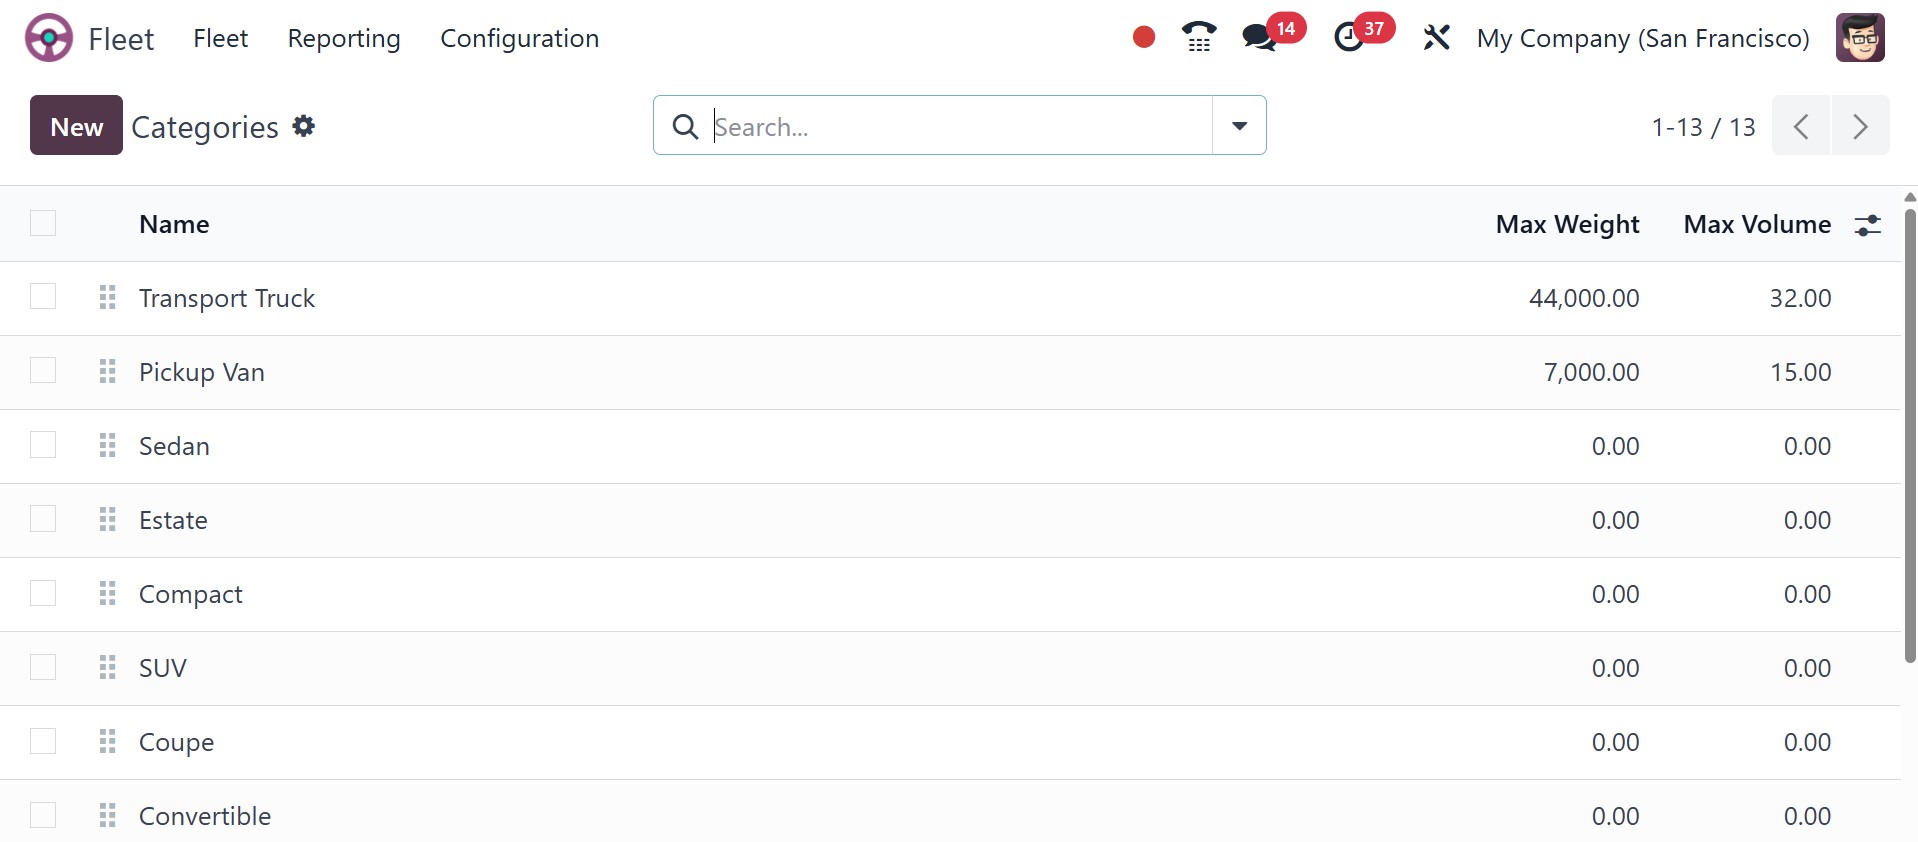Focus the Search input field
The width and height of the screenshot is (1918, 842).
point(960,126)
